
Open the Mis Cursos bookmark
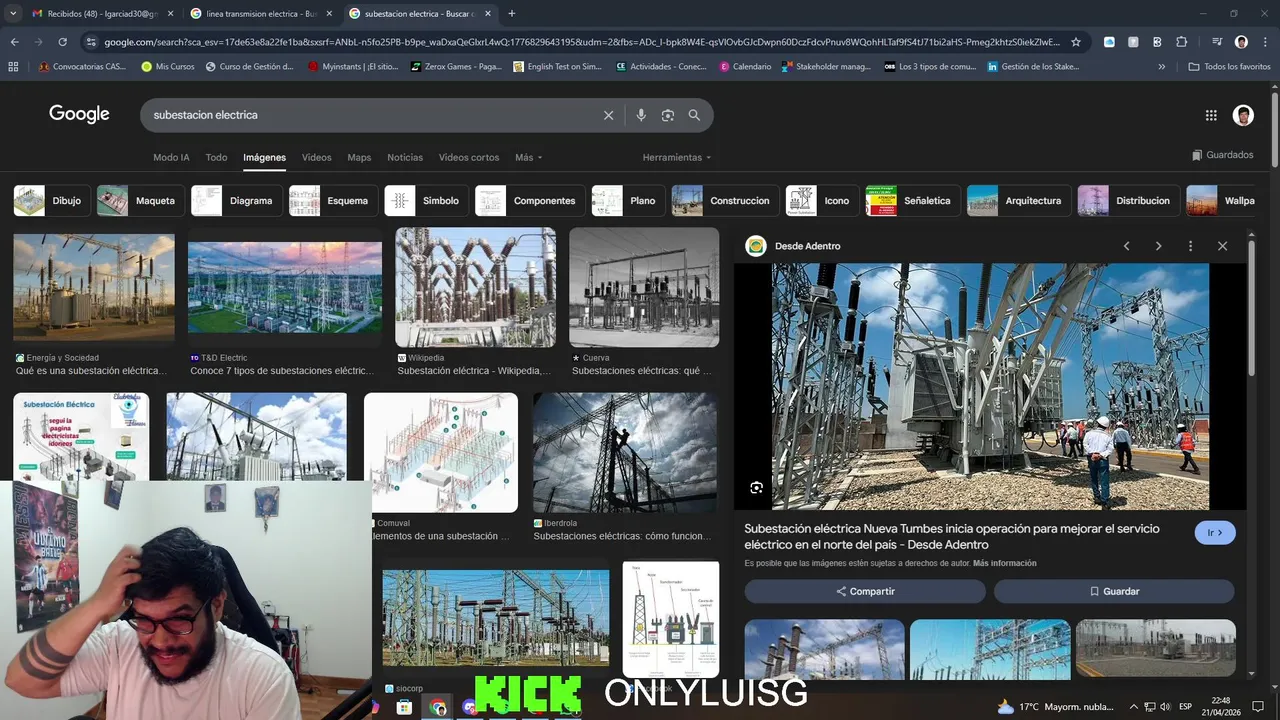coord(168,67)
